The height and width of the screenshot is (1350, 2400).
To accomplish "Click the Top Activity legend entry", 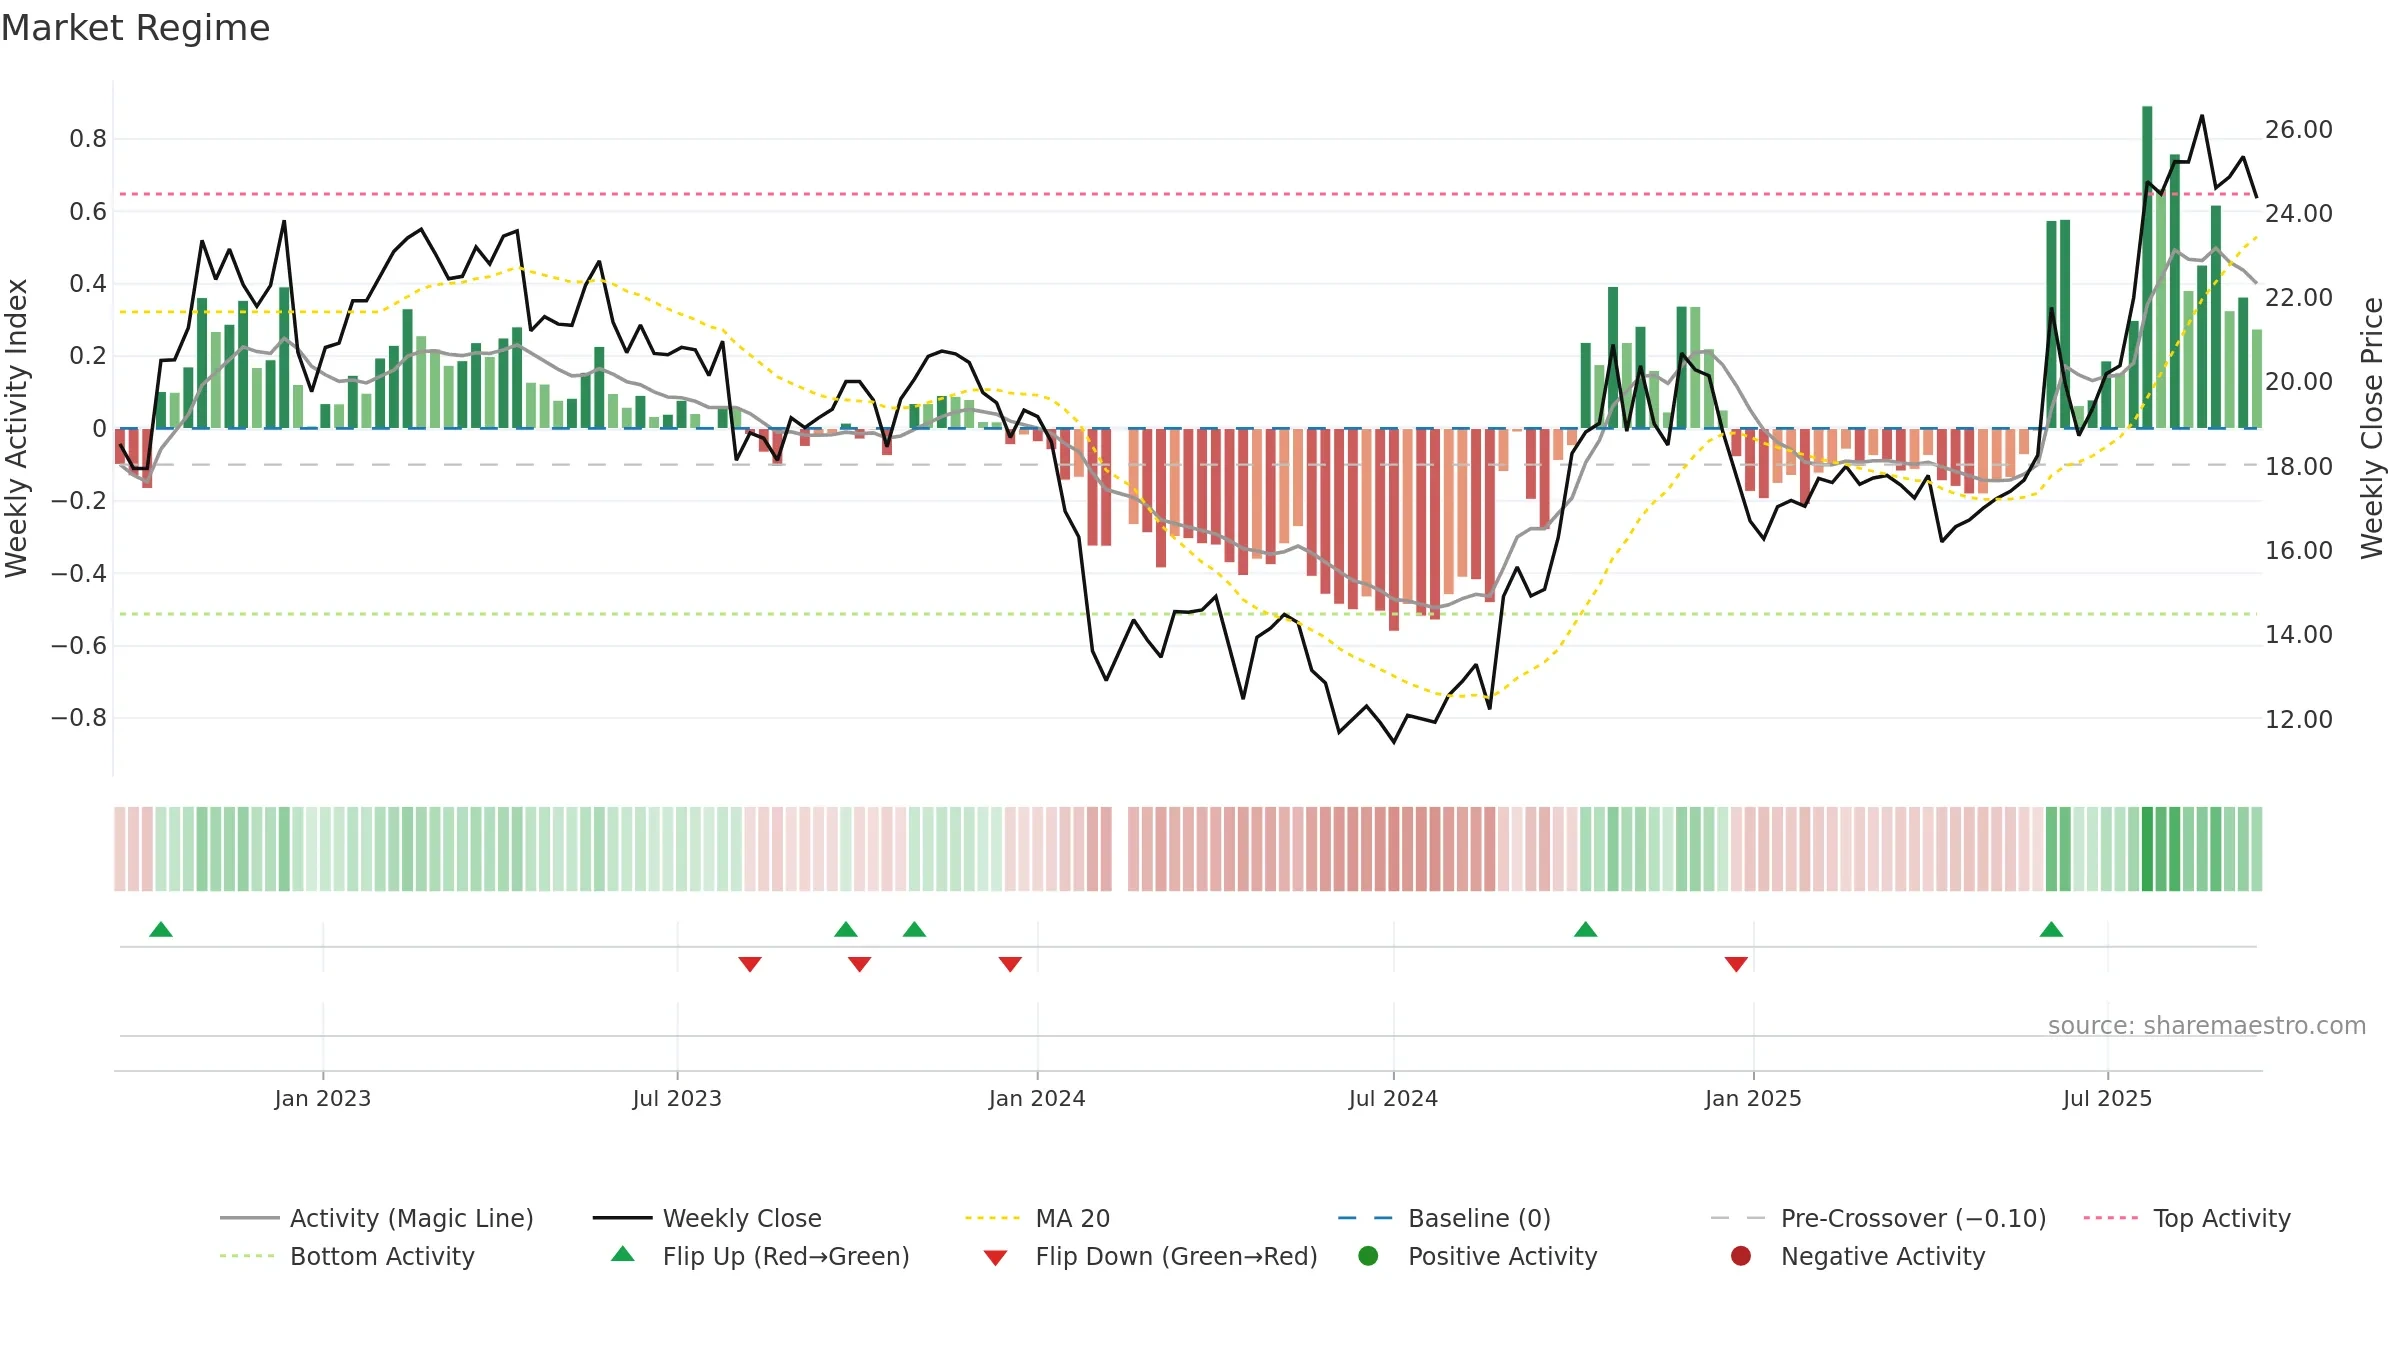I will [2187, 1218].
